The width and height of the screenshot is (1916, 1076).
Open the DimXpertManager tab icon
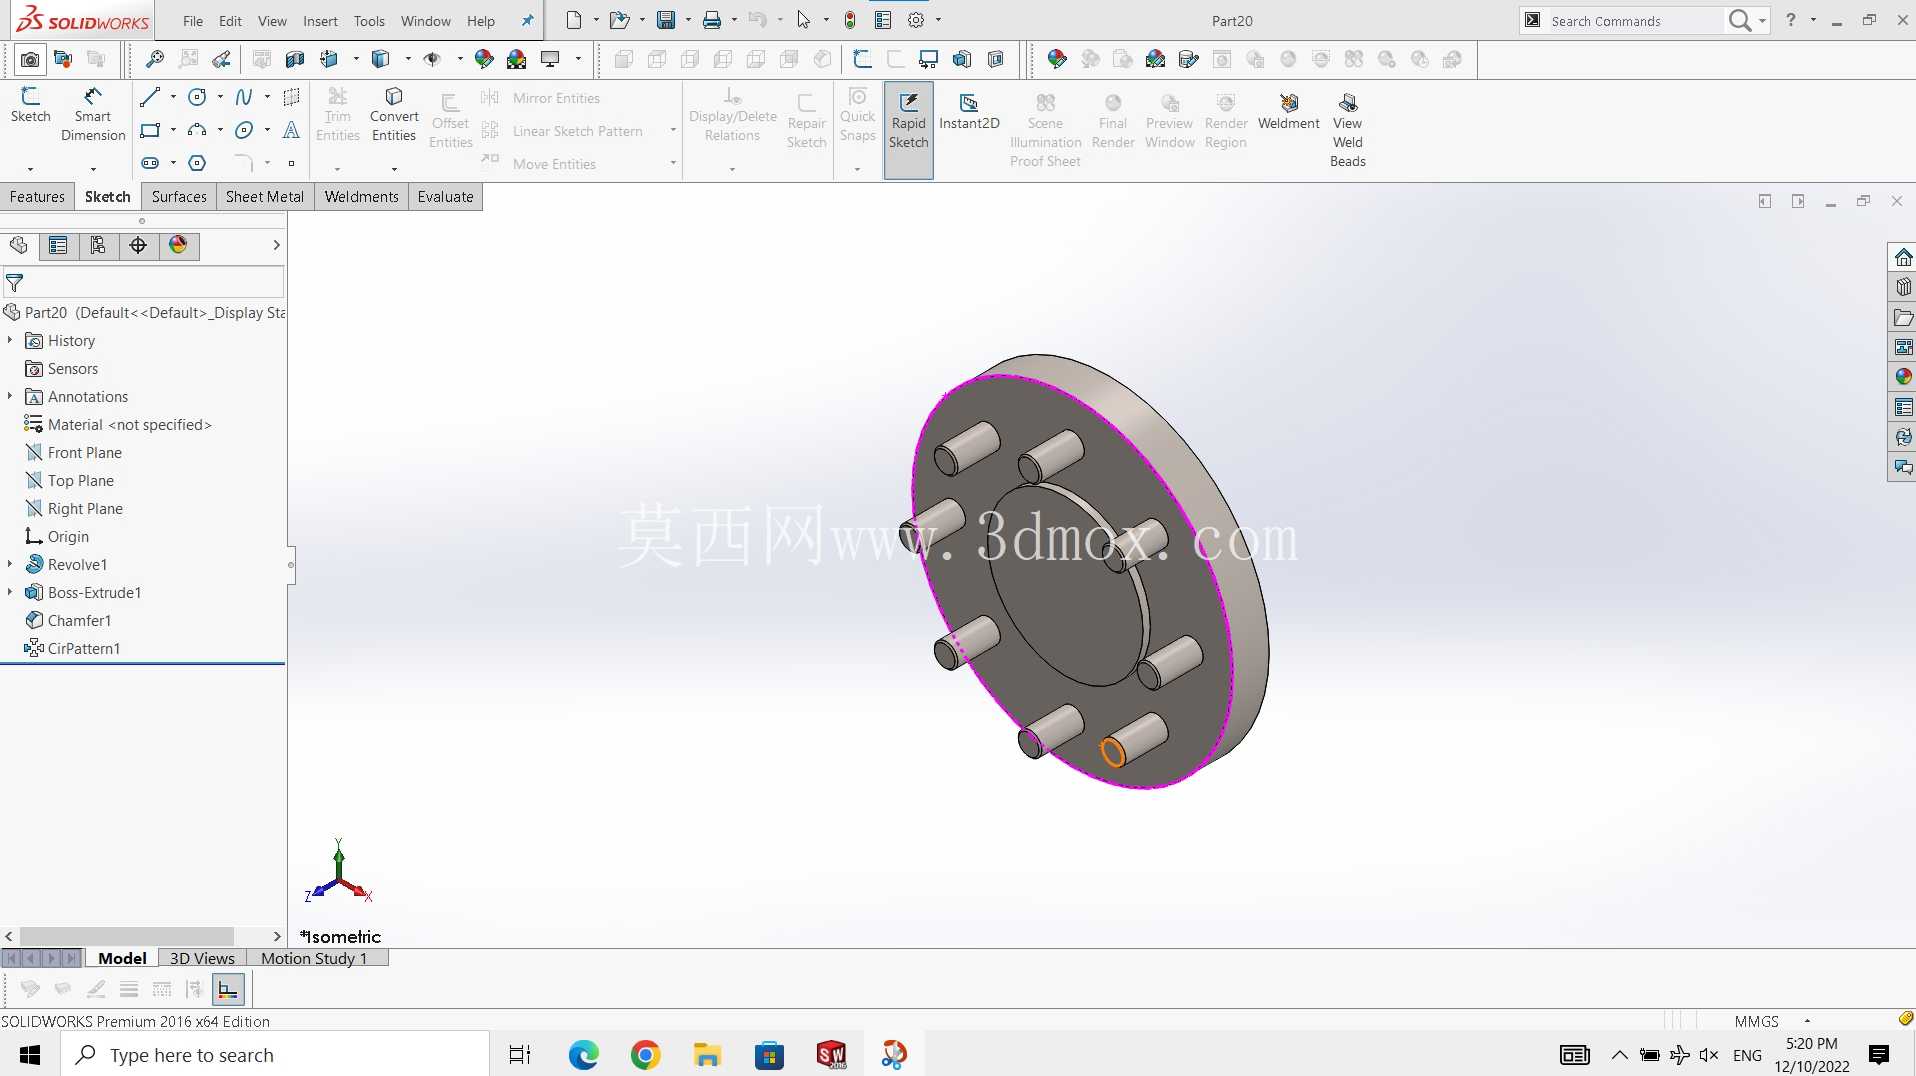coord(138,246)
